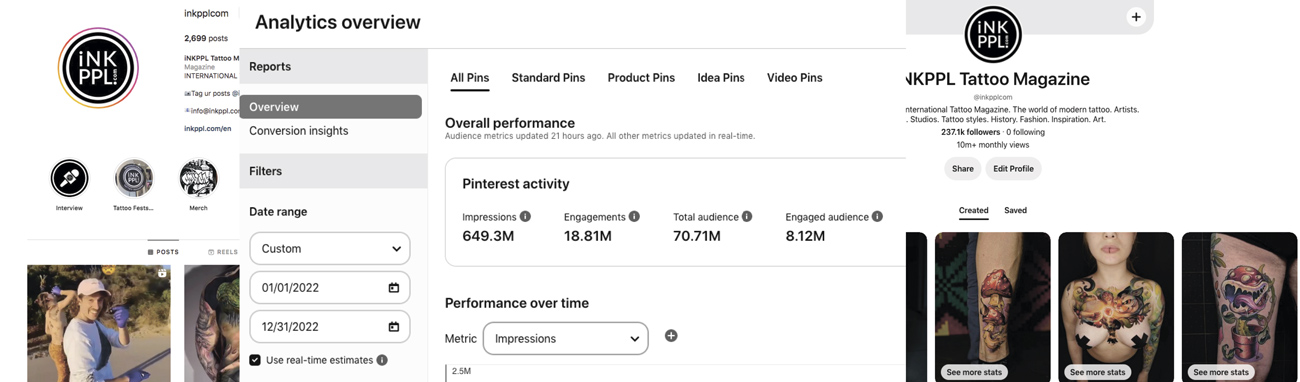Click the info icon beside Engagements

coord(634,217)
